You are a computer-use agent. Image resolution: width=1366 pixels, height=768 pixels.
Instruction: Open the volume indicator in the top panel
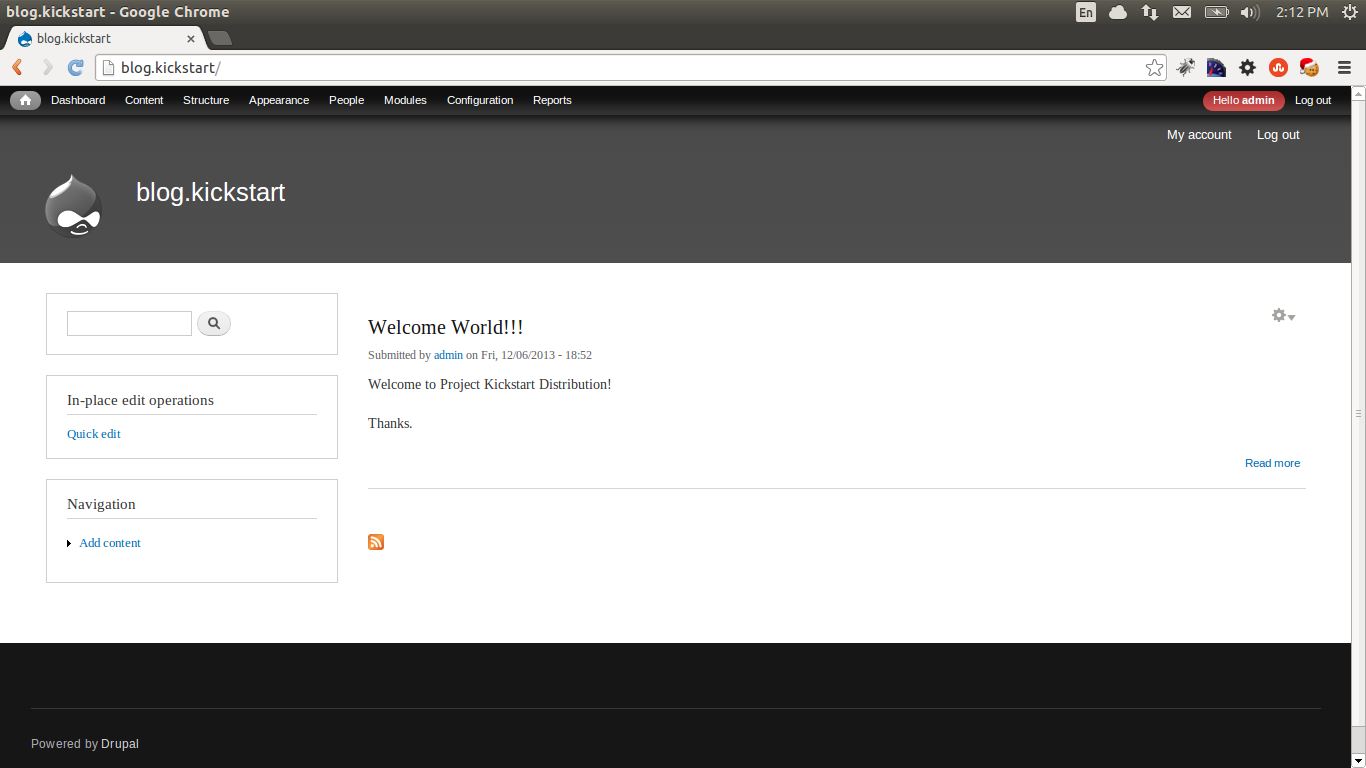pos(1249,12)
